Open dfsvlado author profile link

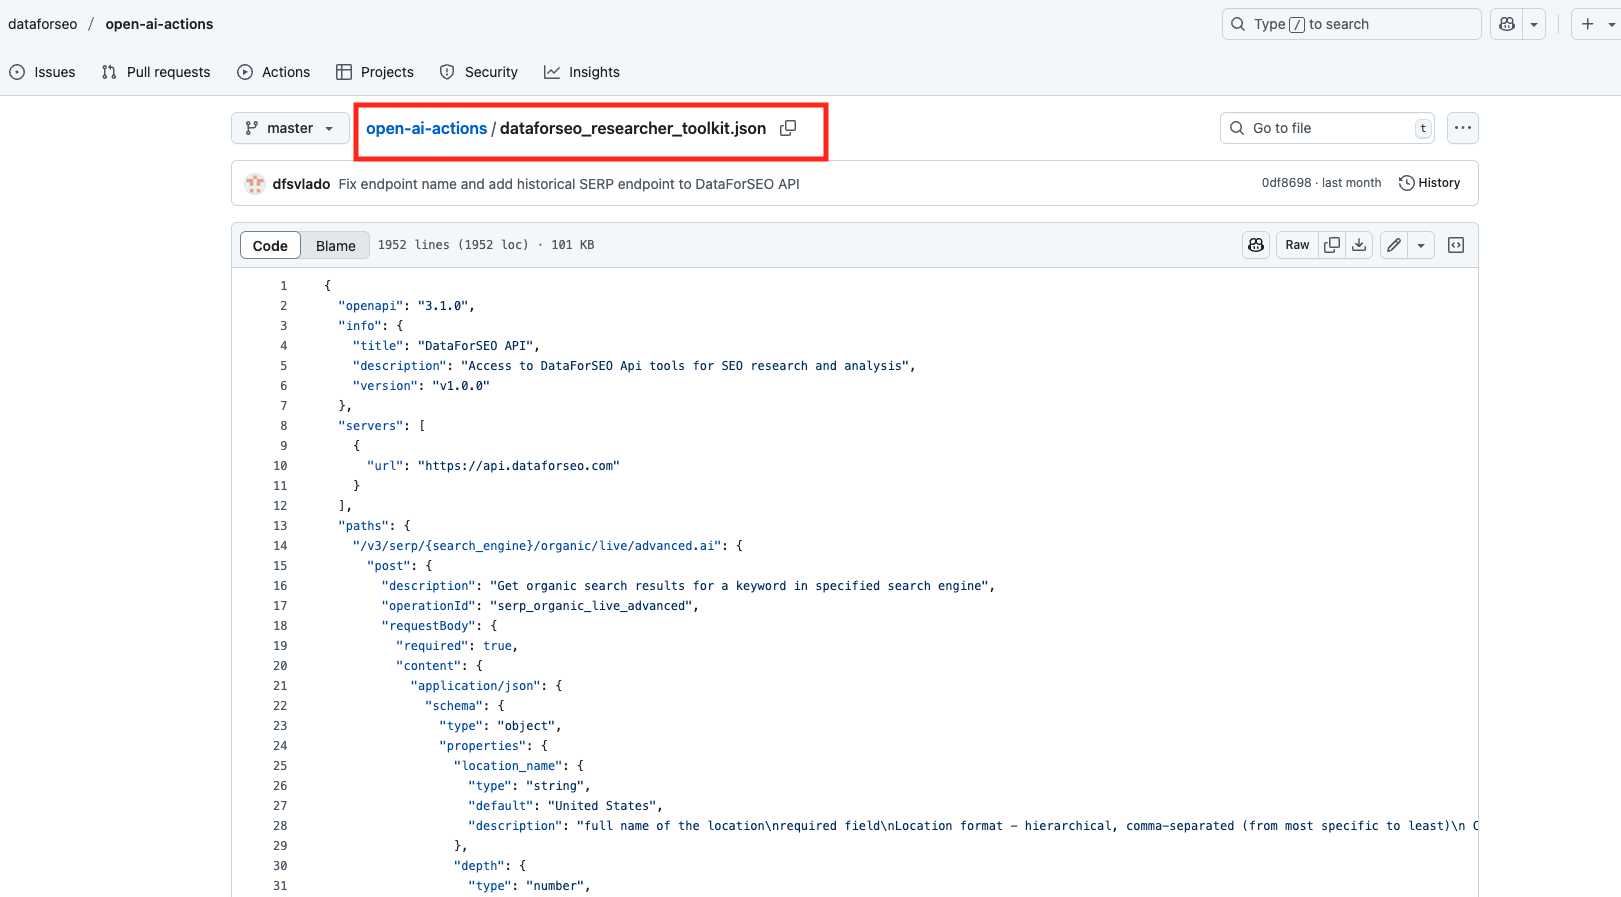(301, 184)
